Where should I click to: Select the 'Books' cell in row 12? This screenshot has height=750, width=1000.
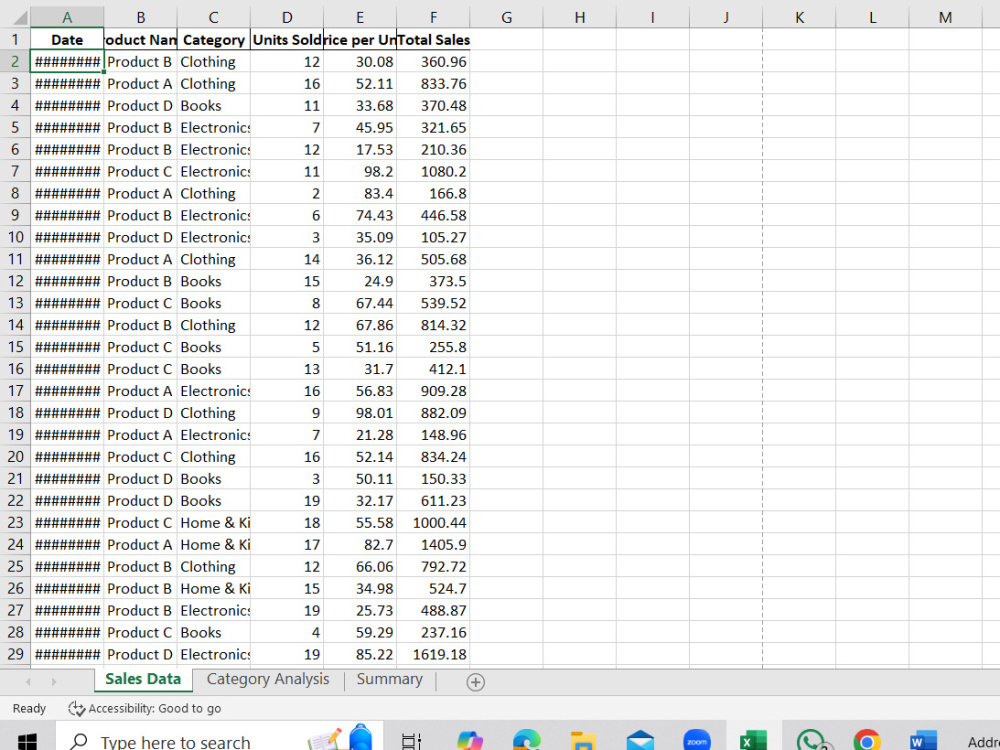[x=214, y=281]
